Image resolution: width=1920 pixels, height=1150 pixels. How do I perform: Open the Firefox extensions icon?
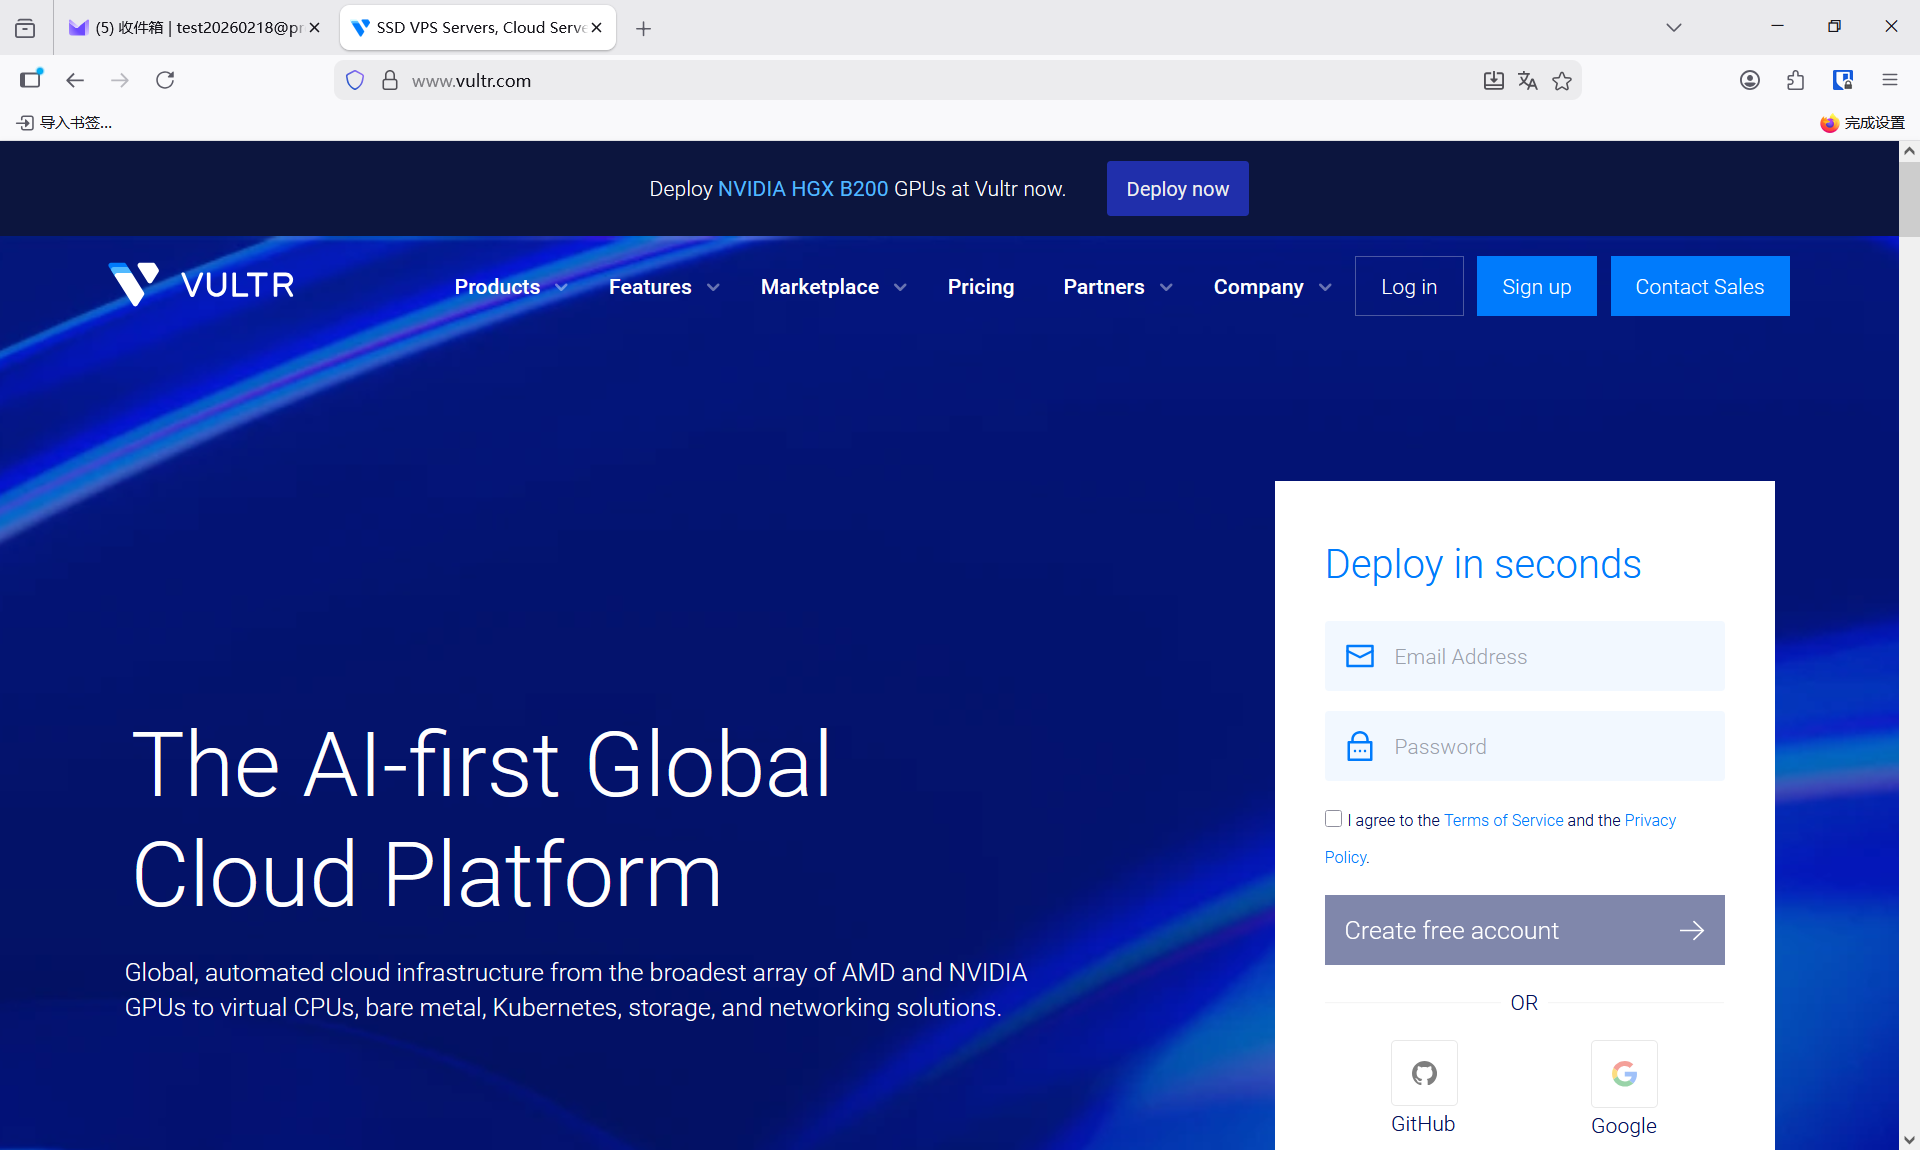coord(1795,80)
